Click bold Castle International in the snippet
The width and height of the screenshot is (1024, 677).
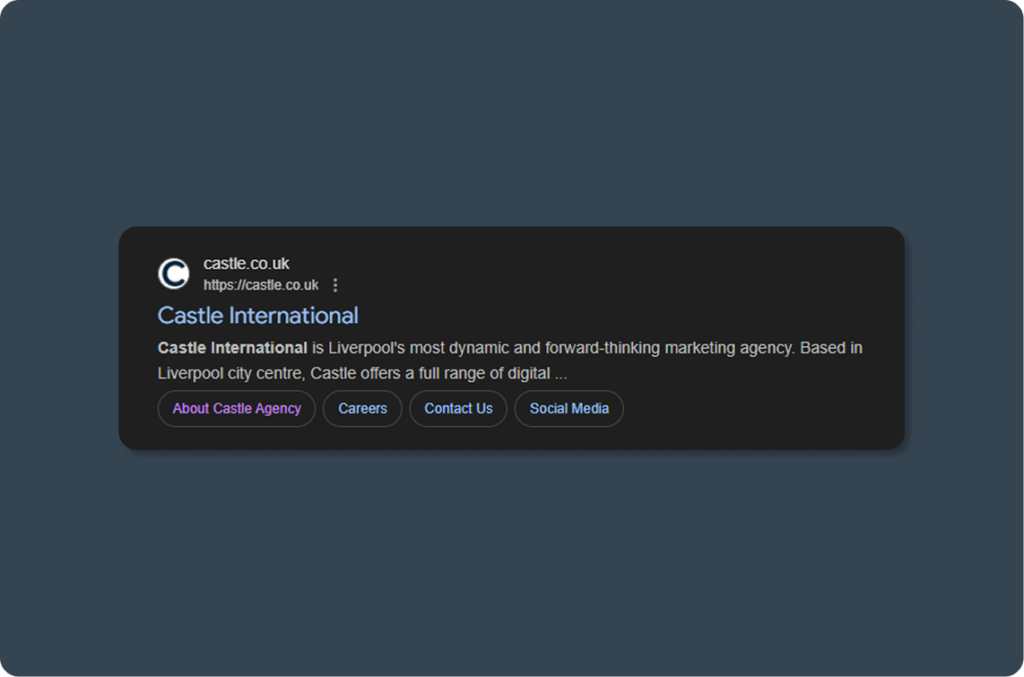pos(232,348)
